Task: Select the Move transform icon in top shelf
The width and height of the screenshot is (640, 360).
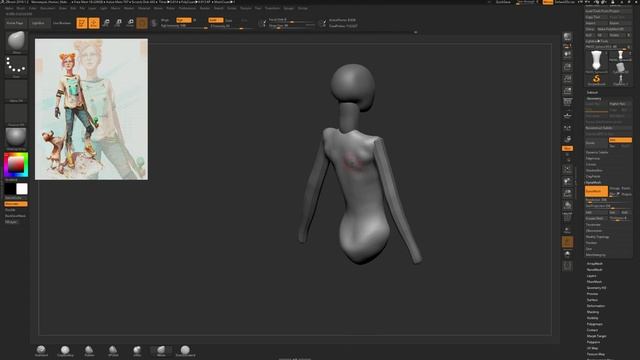Action: click(106, 23)
